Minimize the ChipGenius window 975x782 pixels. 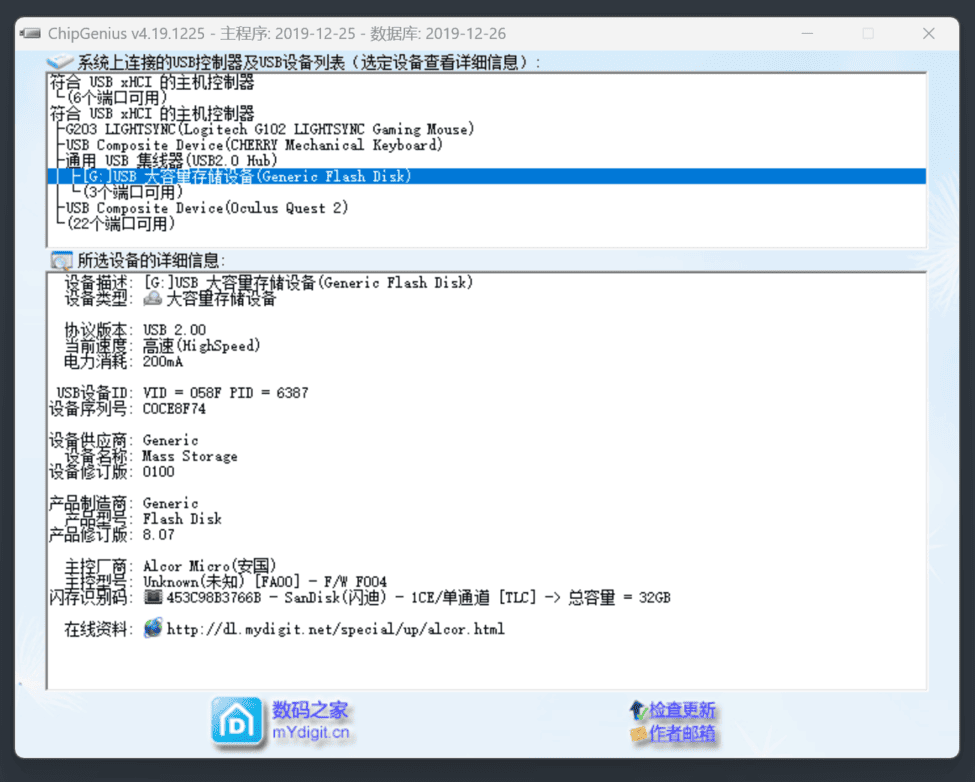coord(807,33)
